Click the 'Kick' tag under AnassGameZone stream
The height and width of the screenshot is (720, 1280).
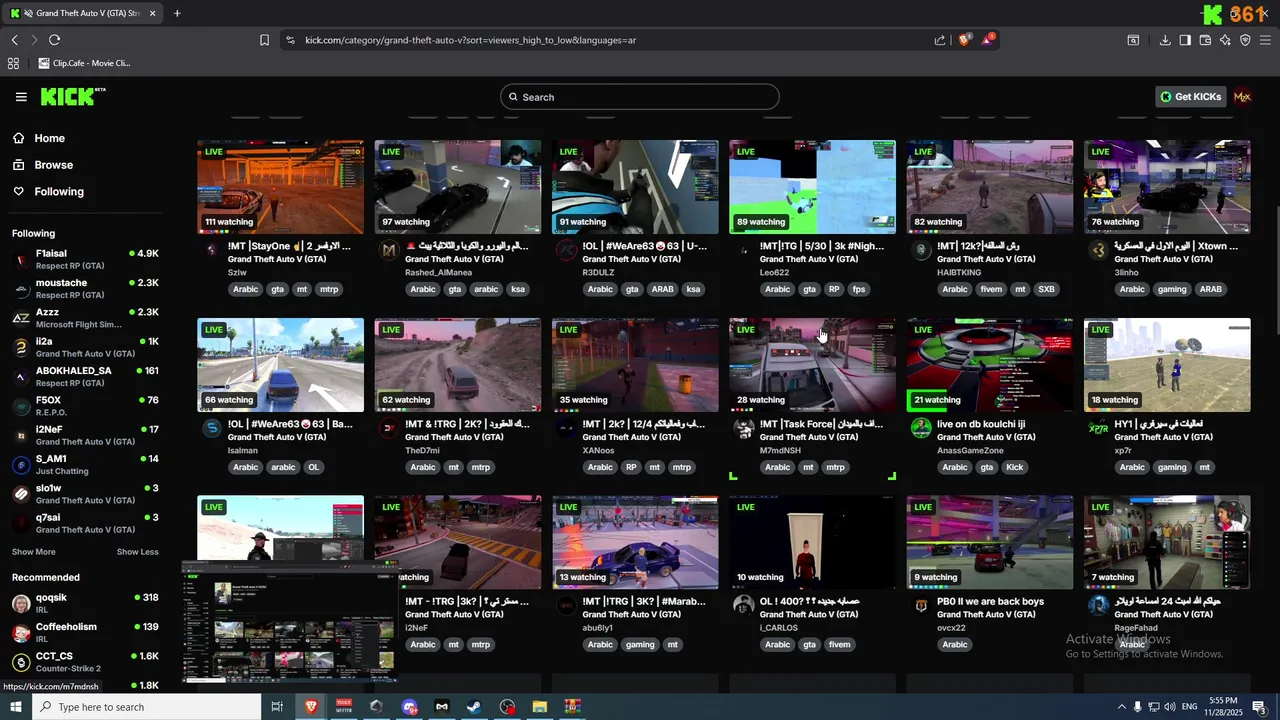click(x=1015, y=467)
